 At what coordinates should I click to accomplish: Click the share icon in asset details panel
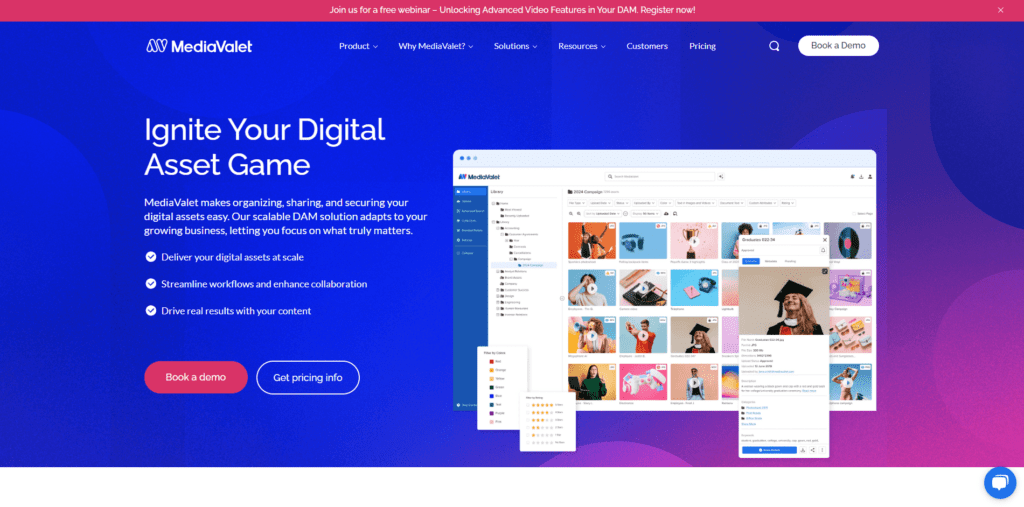[x=813, y=450]
